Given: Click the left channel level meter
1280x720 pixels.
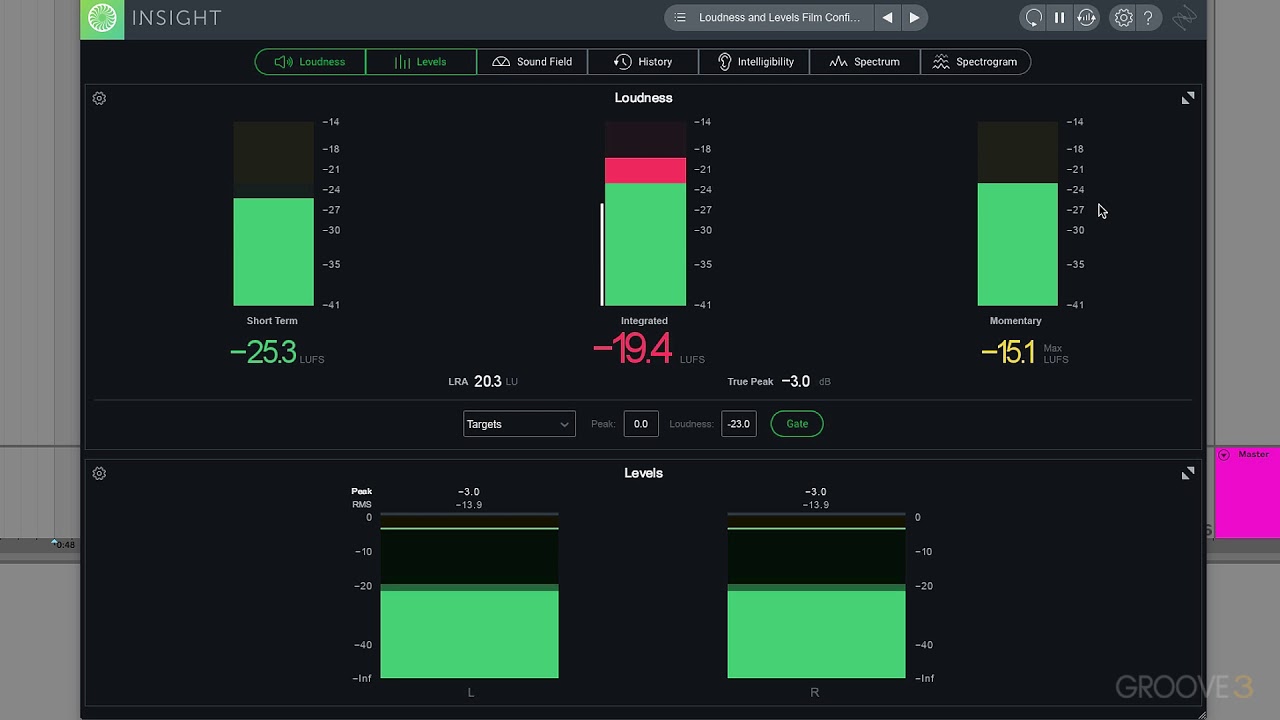Looking at the screenshot, I should pyautogui.click(x=469, y=596).
